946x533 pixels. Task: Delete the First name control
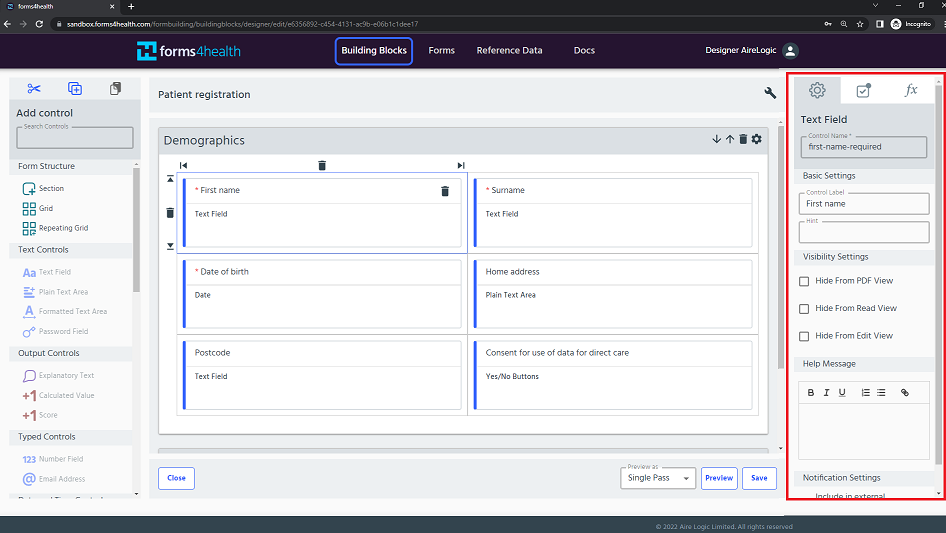pos(445,191)
